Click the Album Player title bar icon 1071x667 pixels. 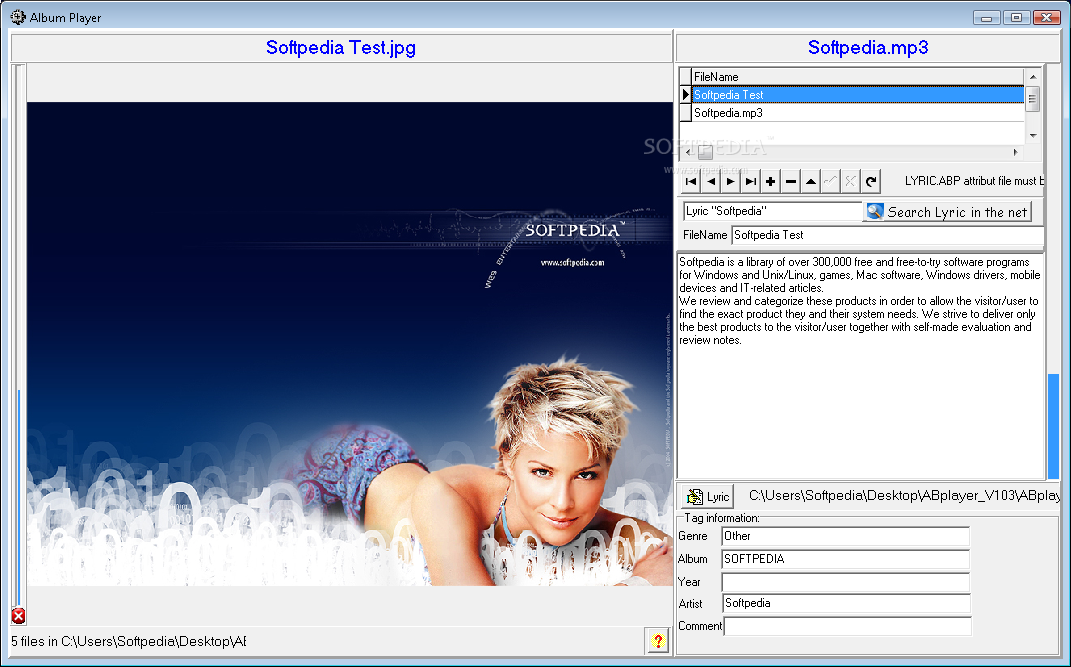(x=18, y=17)
